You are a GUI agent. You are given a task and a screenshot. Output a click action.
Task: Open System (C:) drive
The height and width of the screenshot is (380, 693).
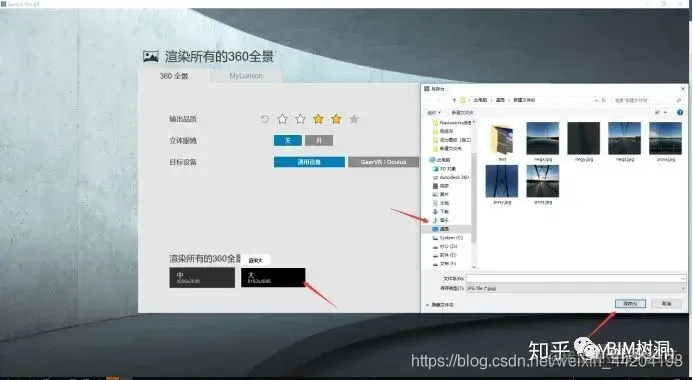[x=448, y=238]
